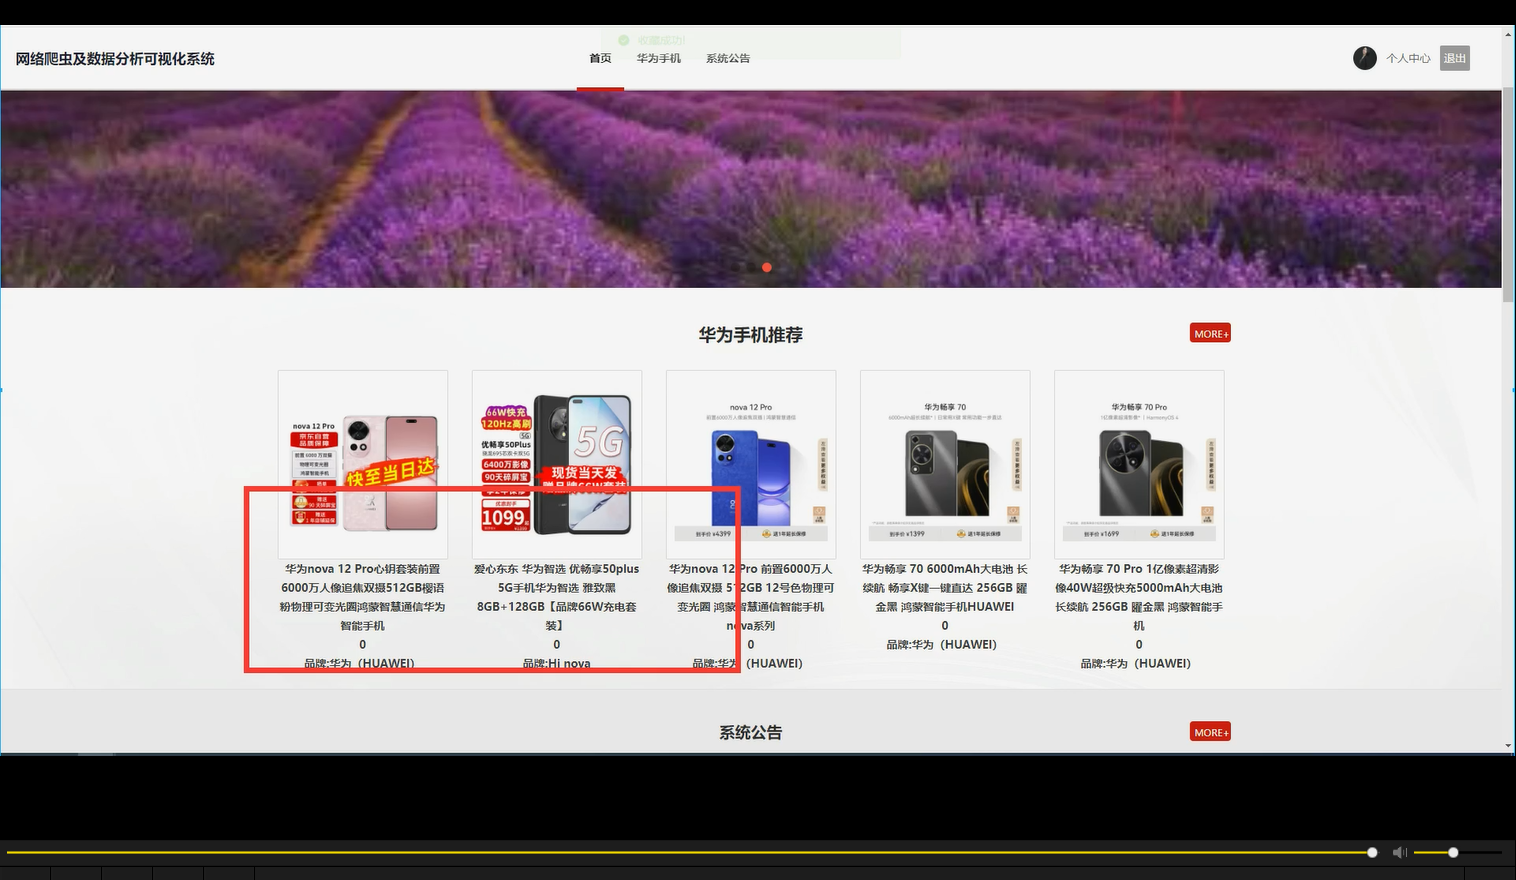Image resolution: width=1516 pixels, height=880 pixels.
Task: Open 个人中心 link
Action: (1408, 58)
